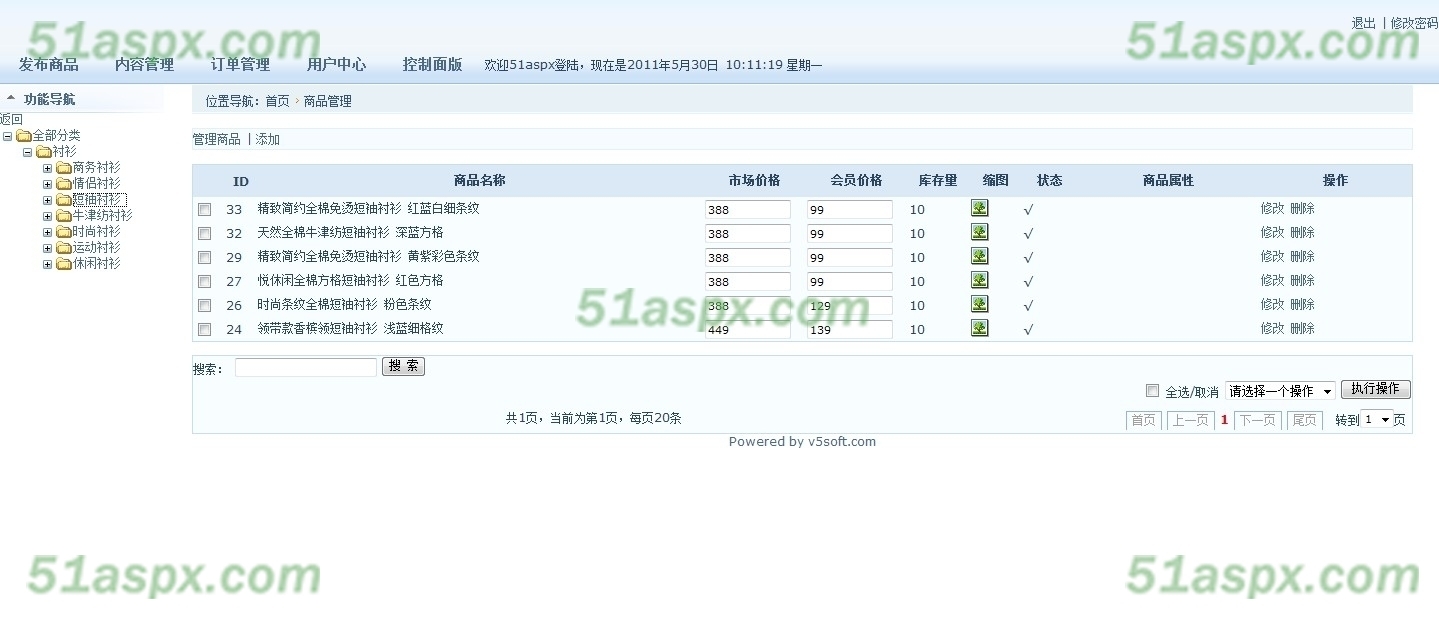The width and height of the screenshot is (1439, 619).
Task: Check the box for product ID 24
Action: click(204, 330)
